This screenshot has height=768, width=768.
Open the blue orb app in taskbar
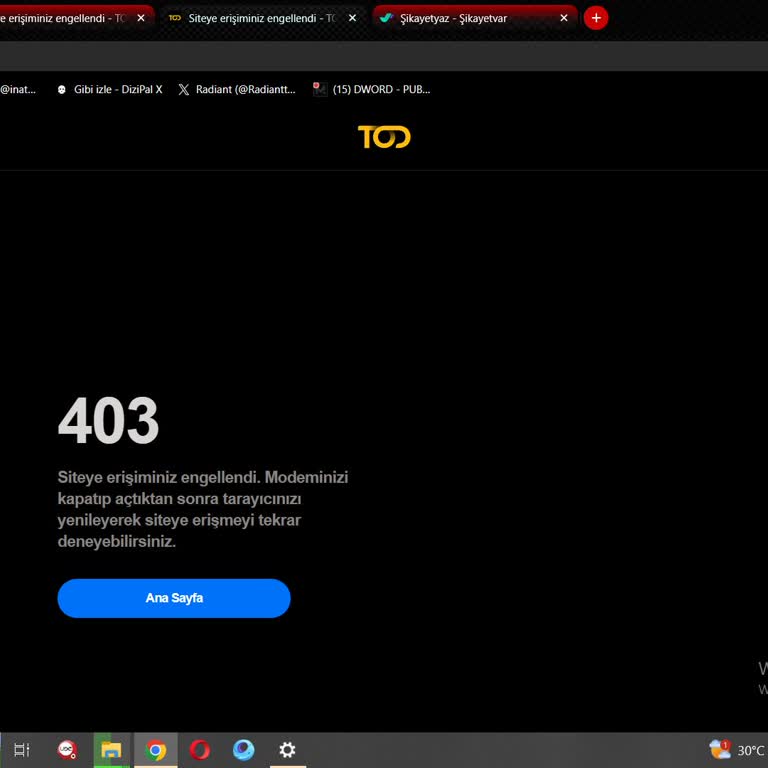[x=243, y=750]
